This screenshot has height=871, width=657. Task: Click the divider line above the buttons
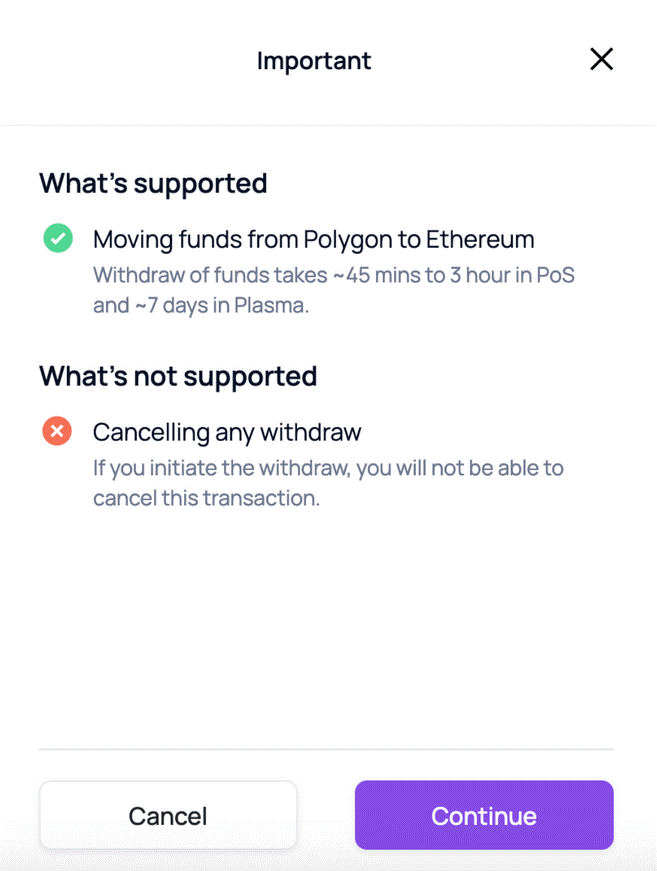coord(326,749)
